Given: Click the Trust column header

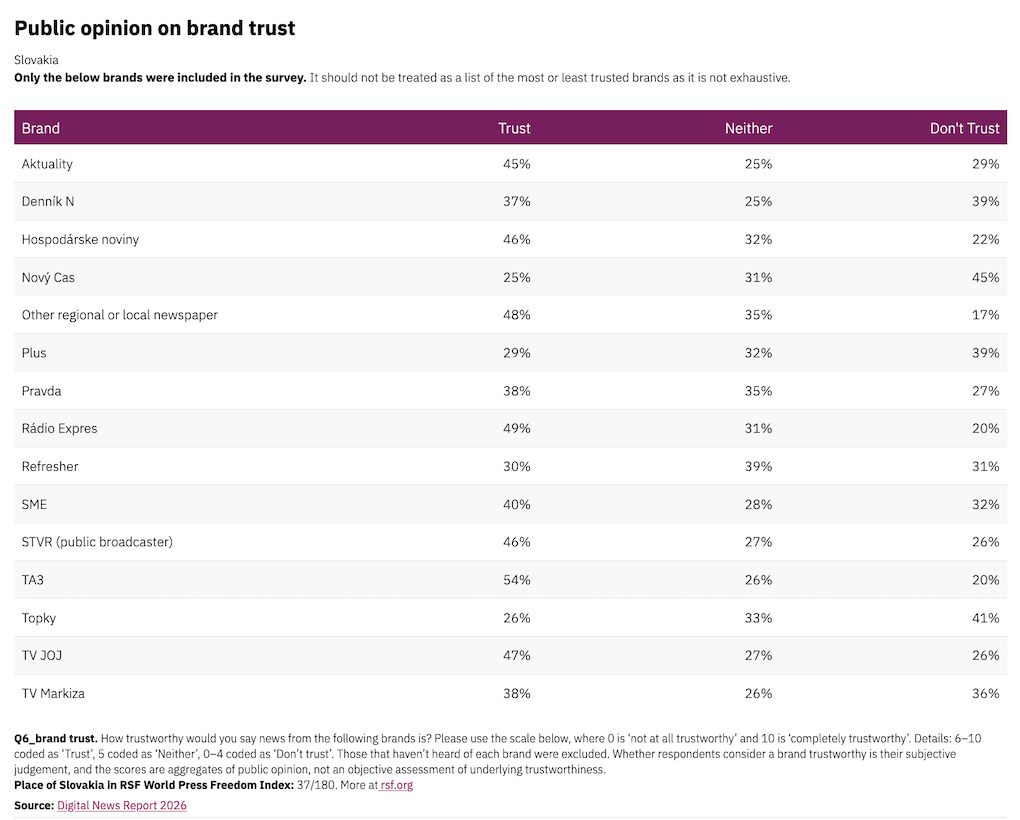Looking at the screenshot, I should [x=514, y=128].
